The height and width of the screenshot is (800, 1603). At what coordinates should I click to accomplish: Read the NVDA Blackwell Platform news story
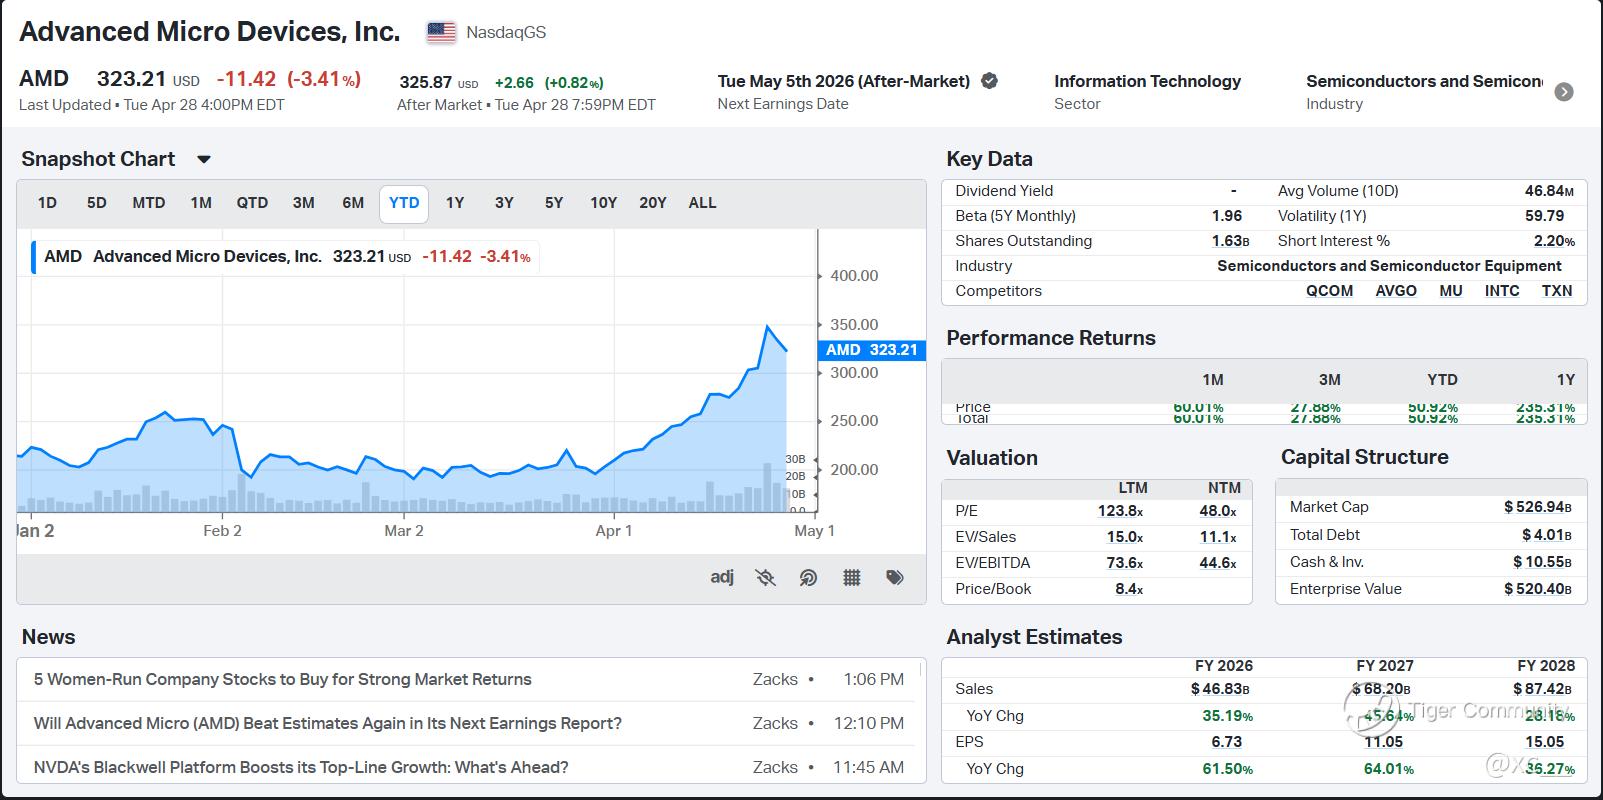(x=300, y=767)
